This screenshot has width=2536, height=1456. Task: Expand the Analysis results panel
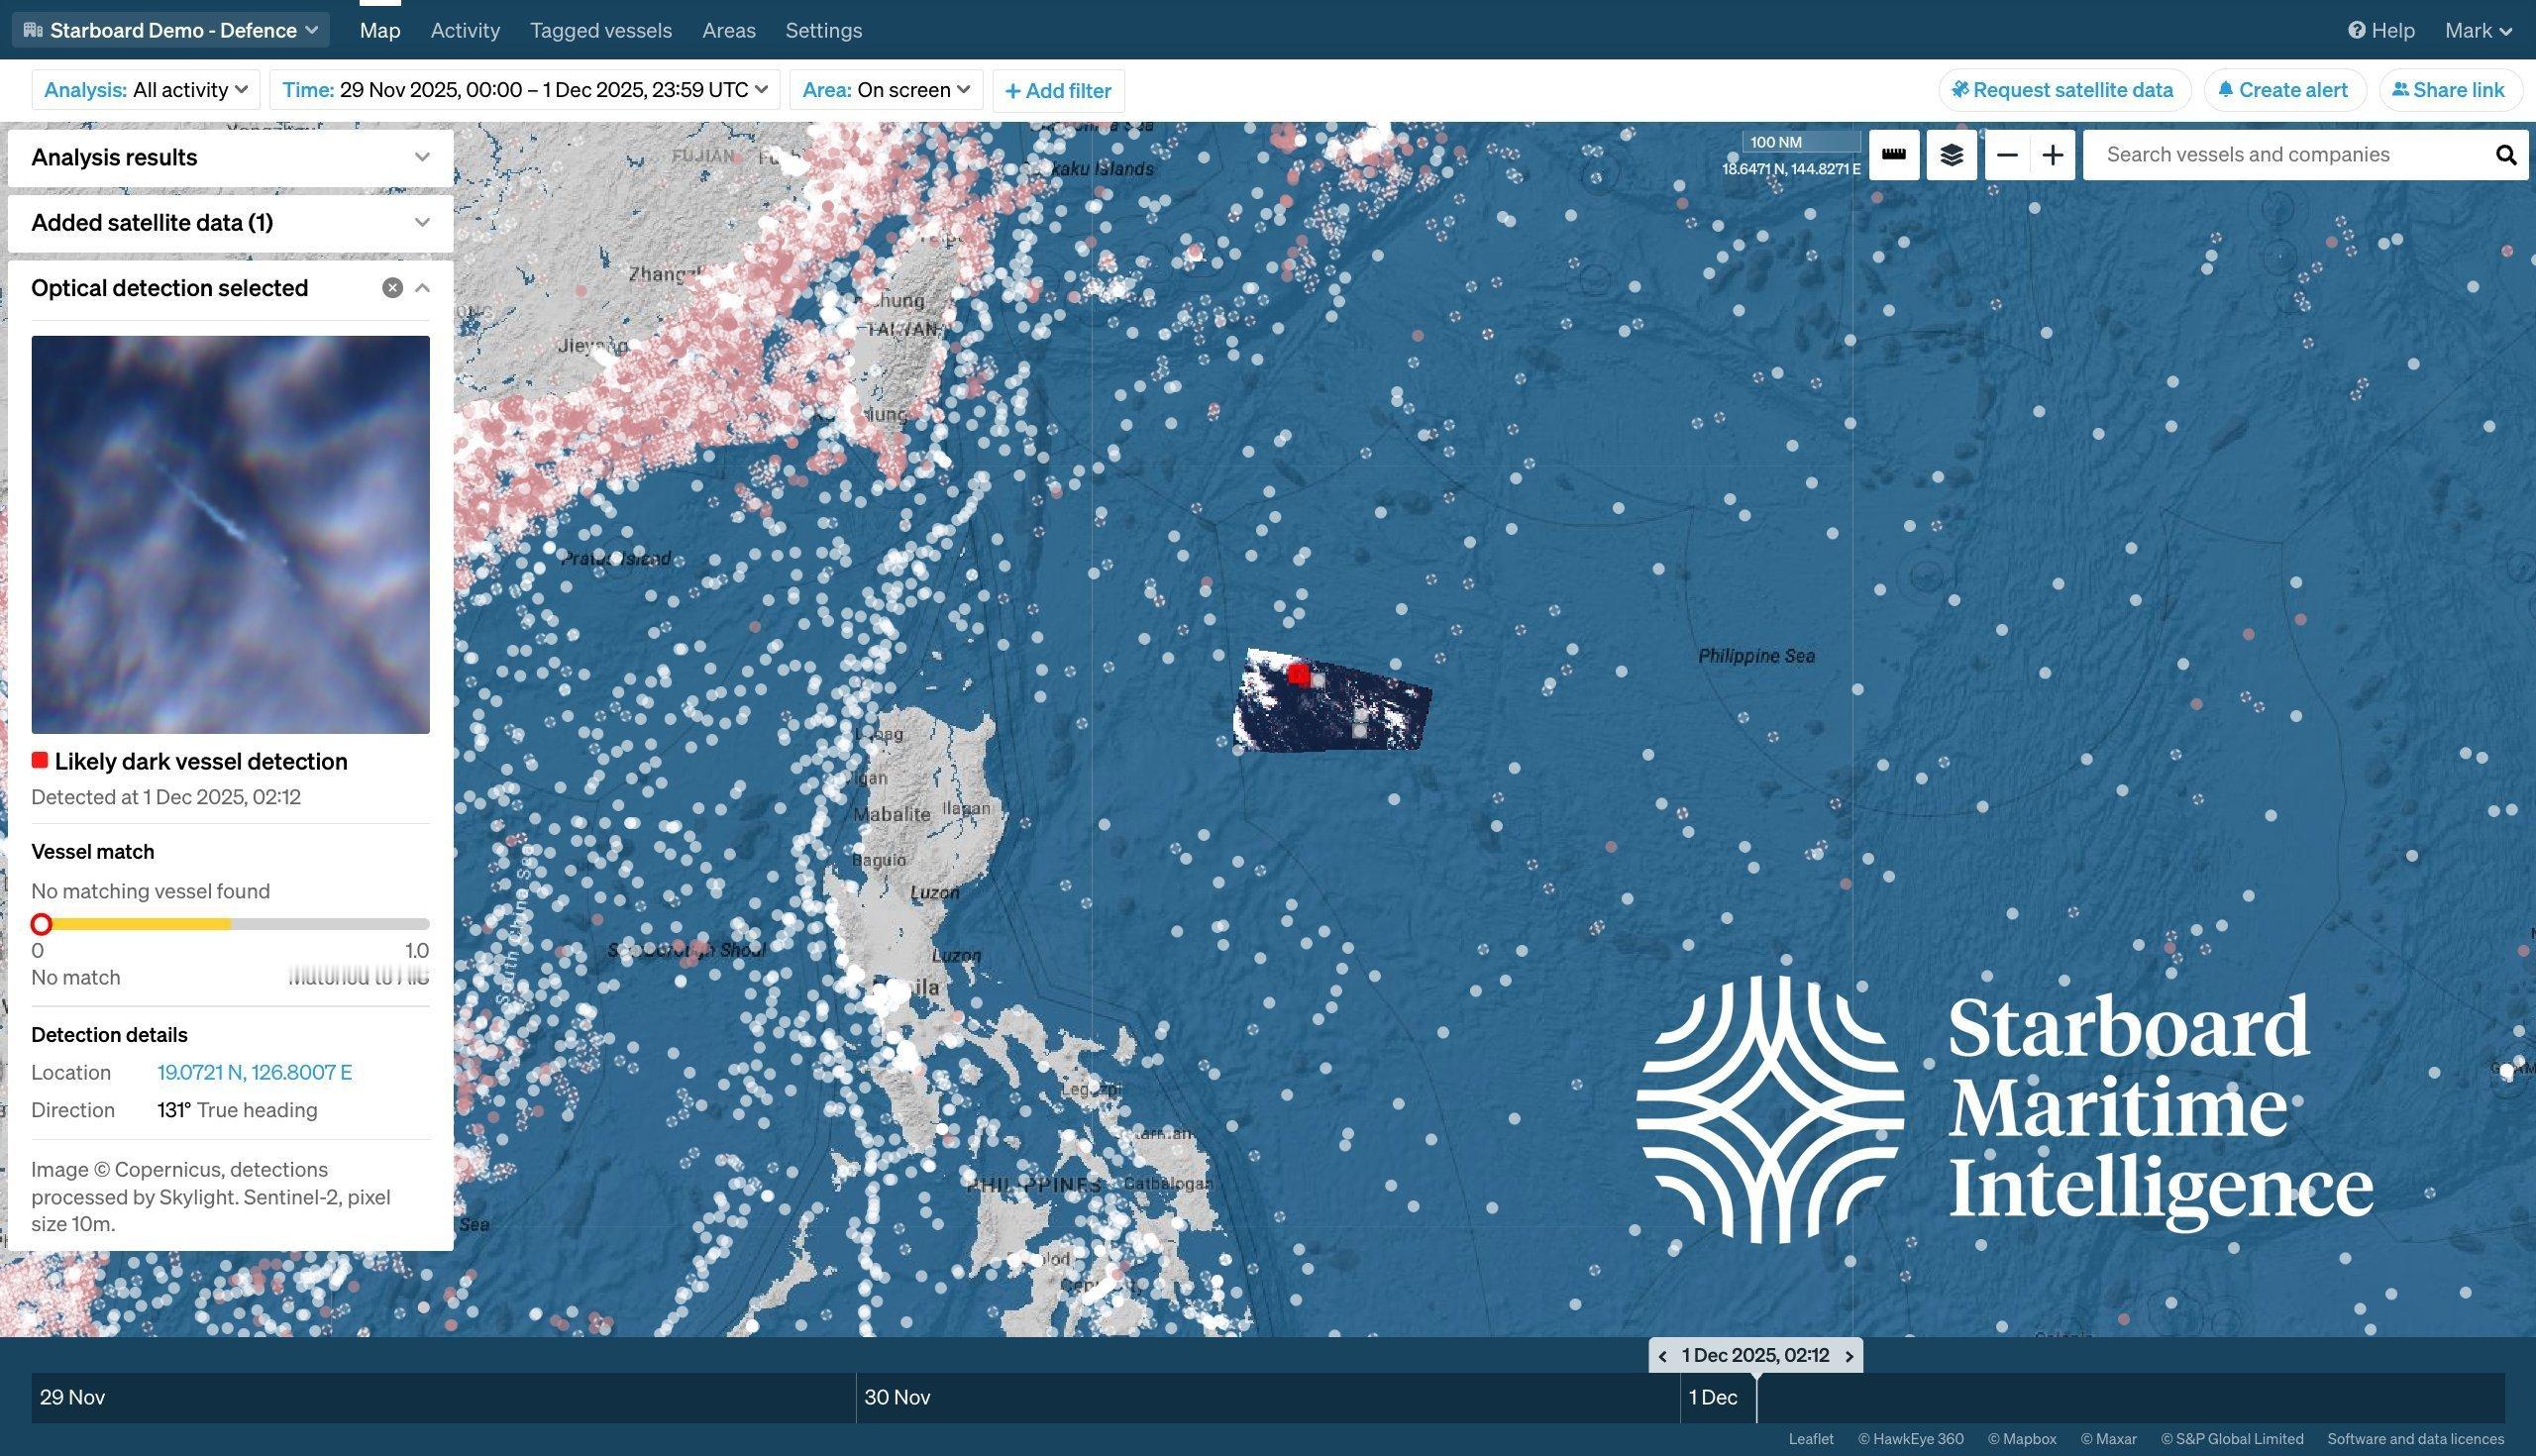pyautogui.click(x=422, y=157)
